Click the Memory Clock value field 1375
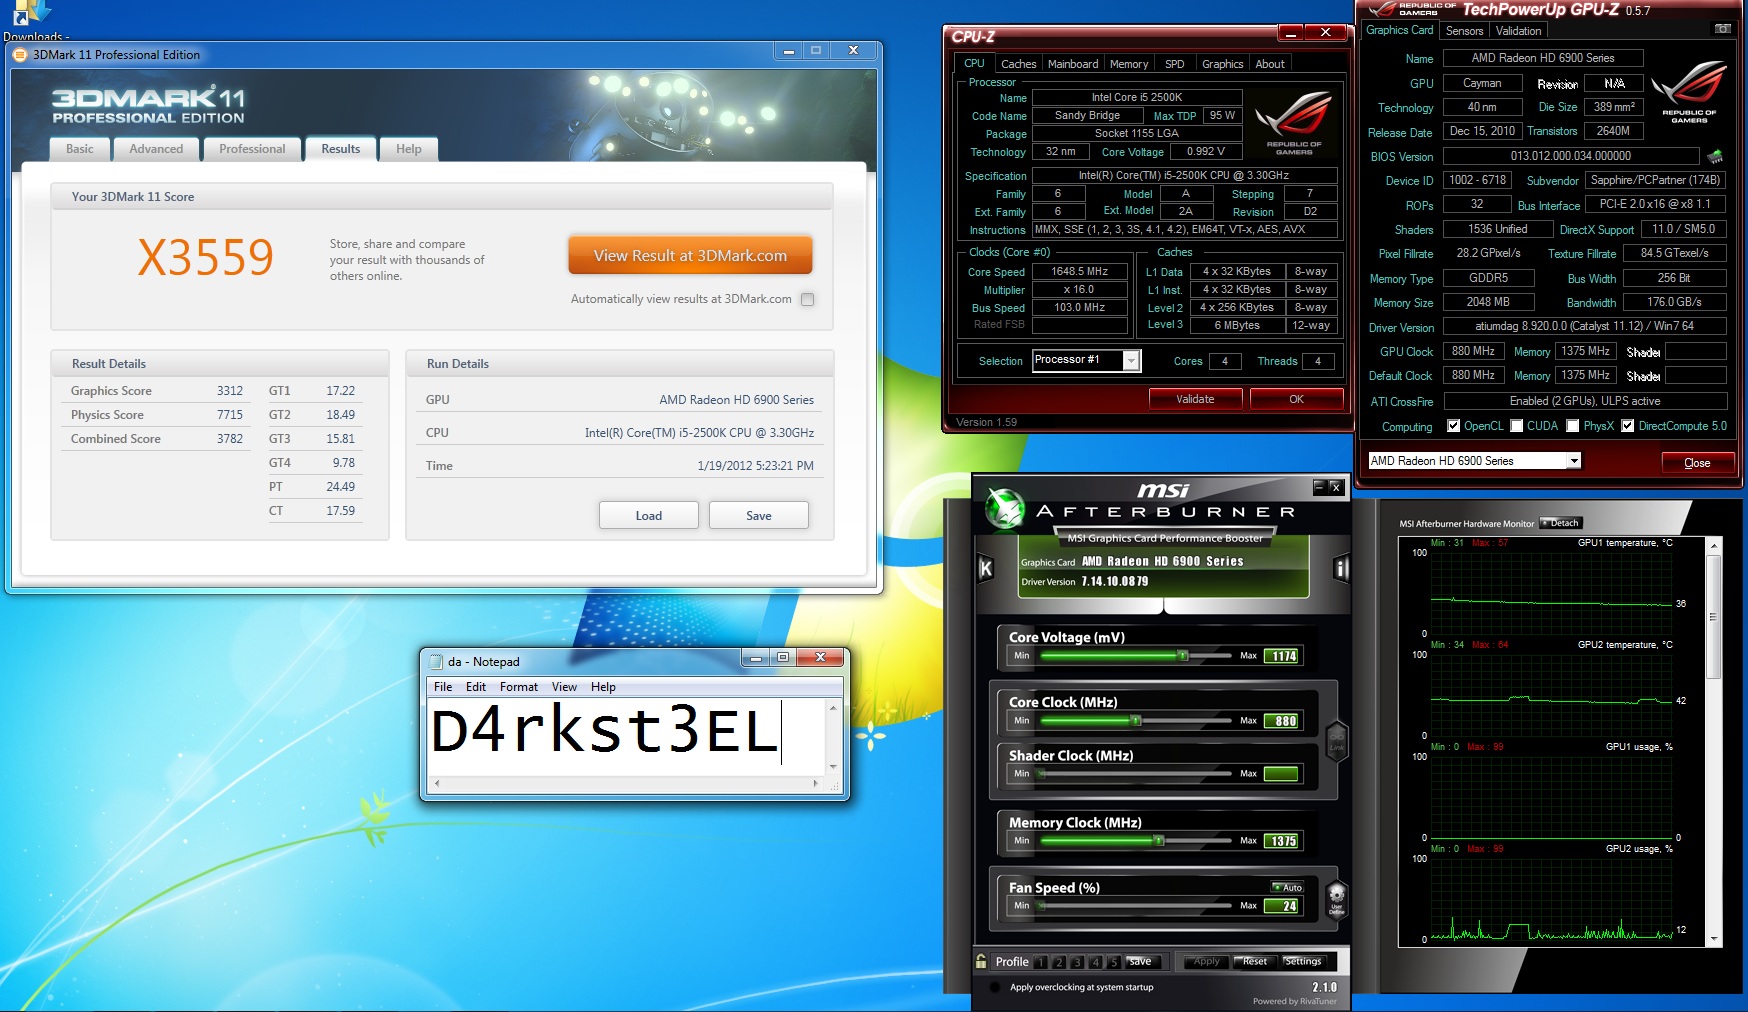 click(1282, 841)
